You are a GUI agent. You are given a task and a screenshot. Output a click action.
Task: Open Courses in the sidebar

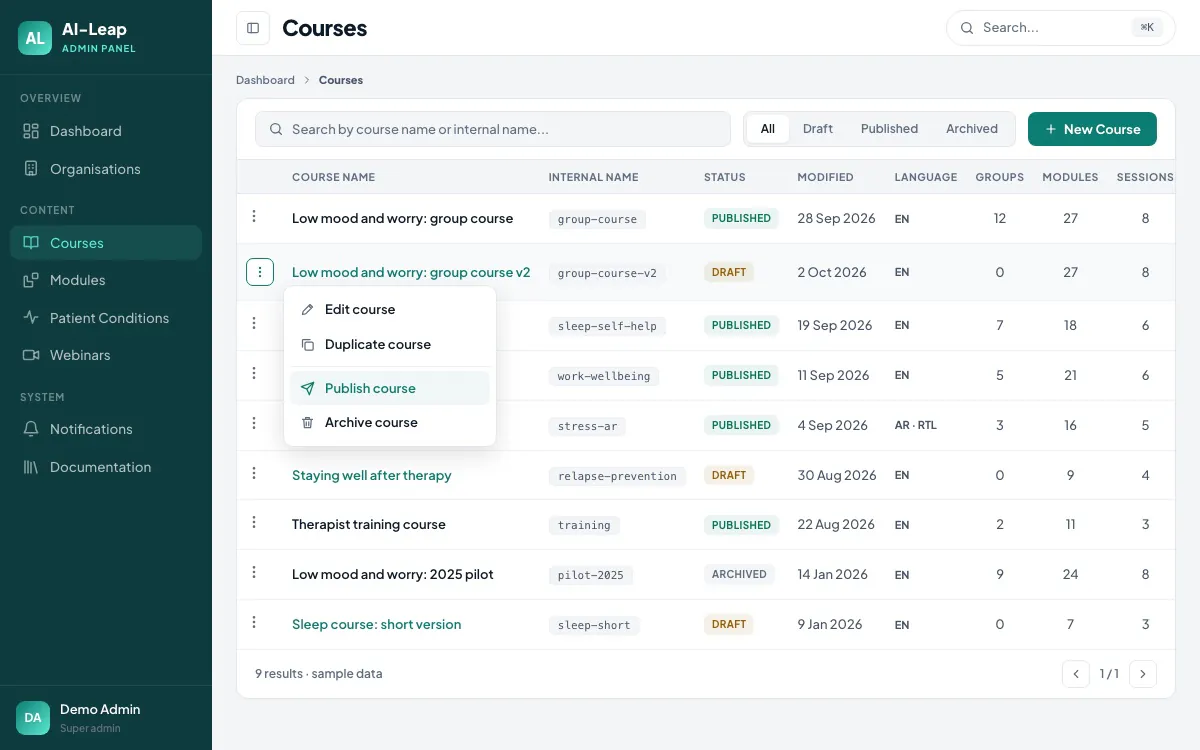click(x=106, y=243)
